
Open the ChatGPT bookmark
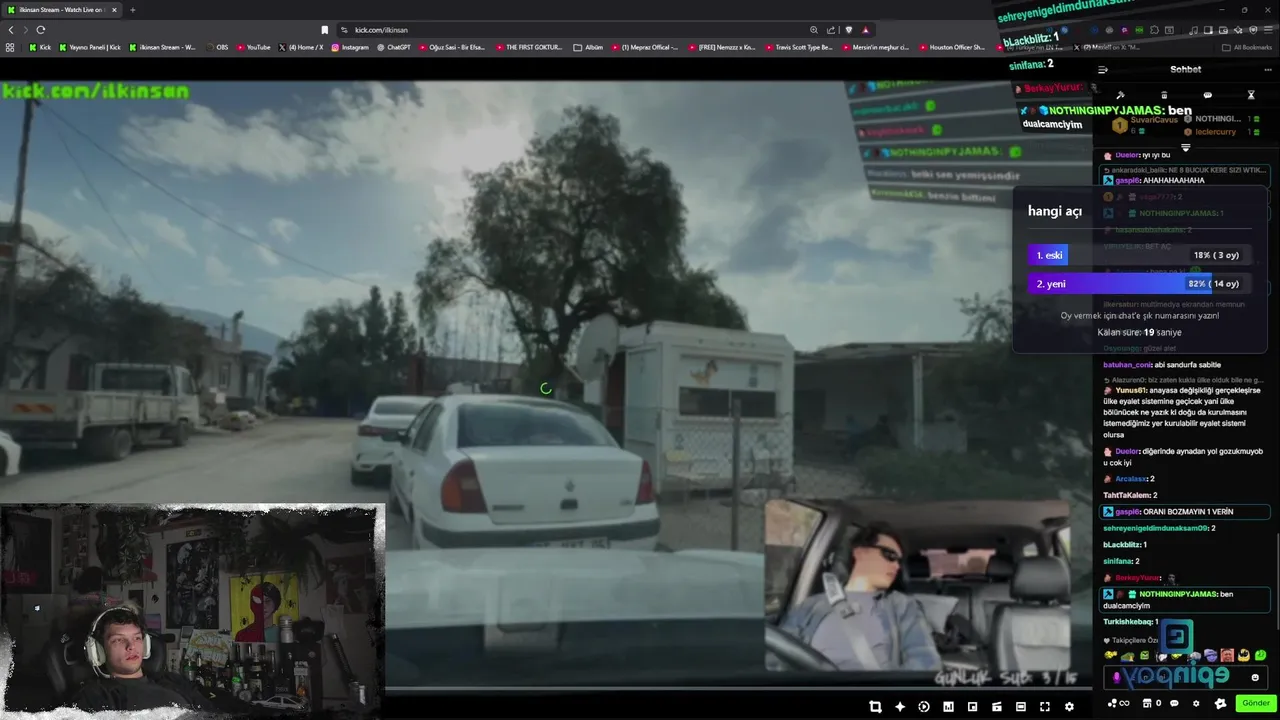pyautogui.click(x=394, y=47)
